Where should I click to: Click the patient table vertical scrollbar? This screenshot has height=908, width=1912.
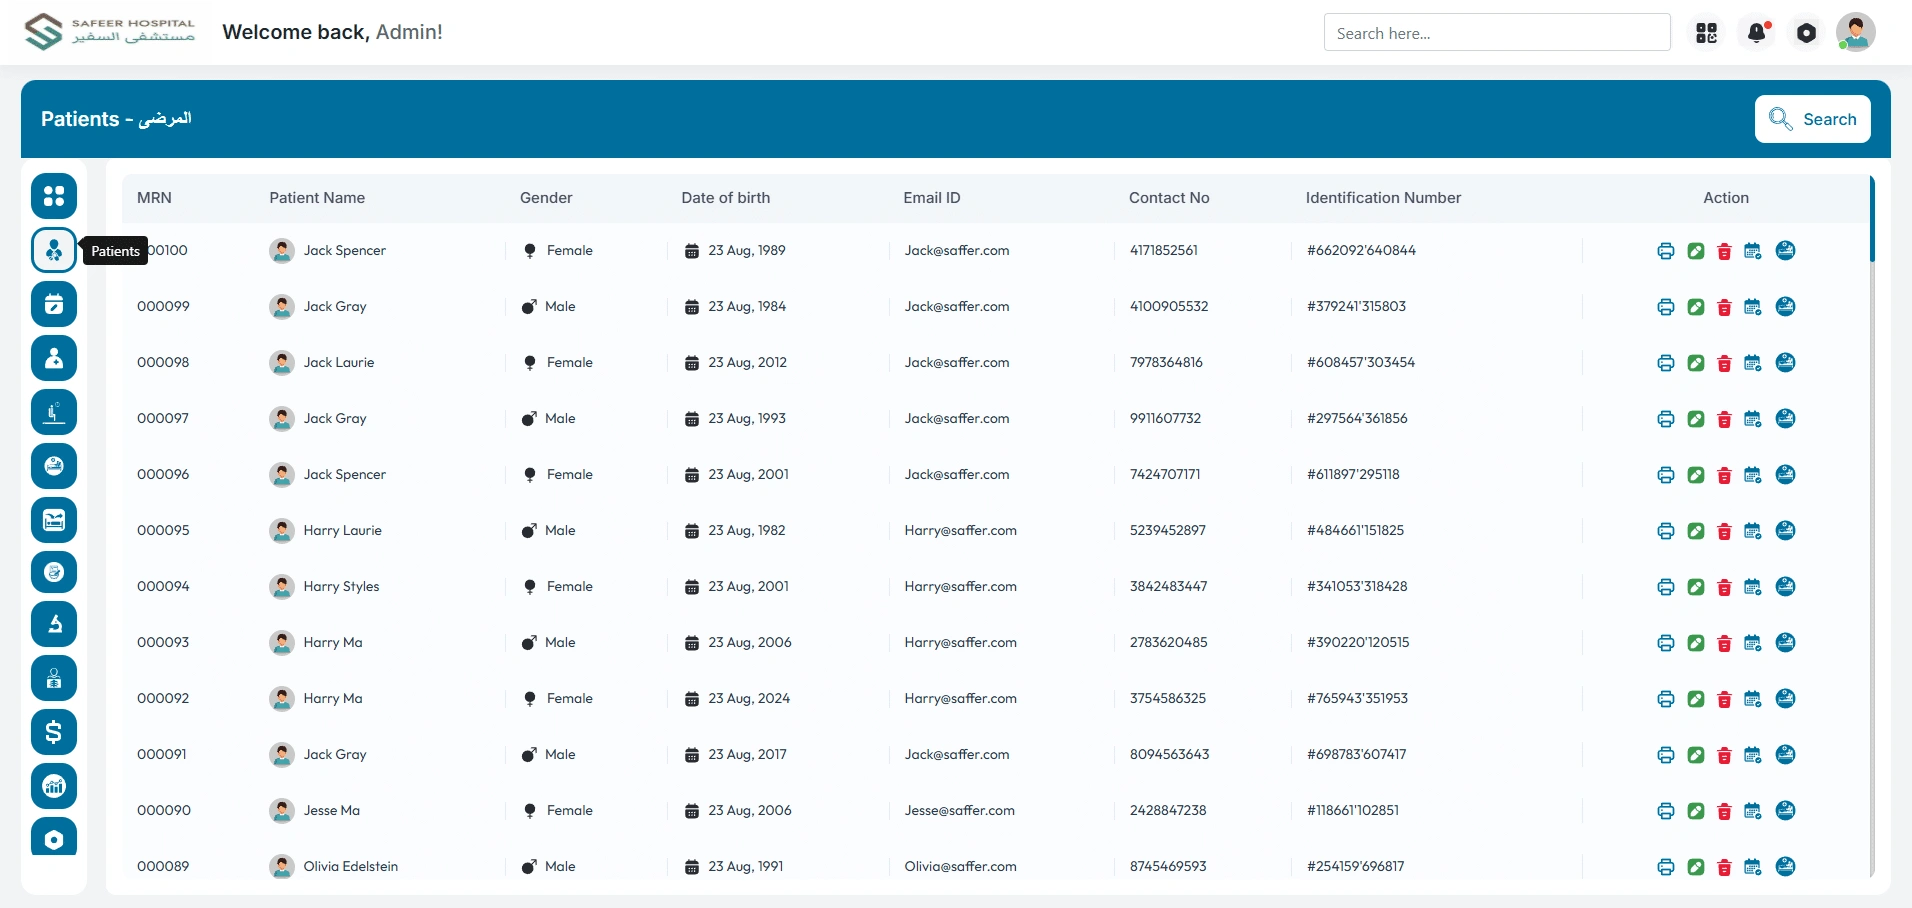(x=1872, y=220)
